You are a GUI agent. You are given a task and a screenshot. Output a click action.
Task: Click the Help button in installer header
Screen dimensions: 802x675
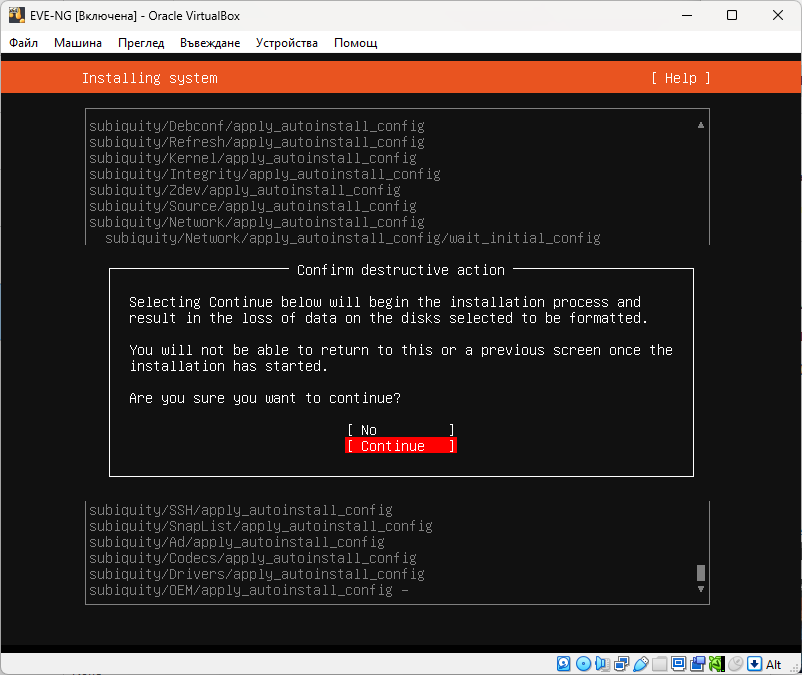[680, 78]
